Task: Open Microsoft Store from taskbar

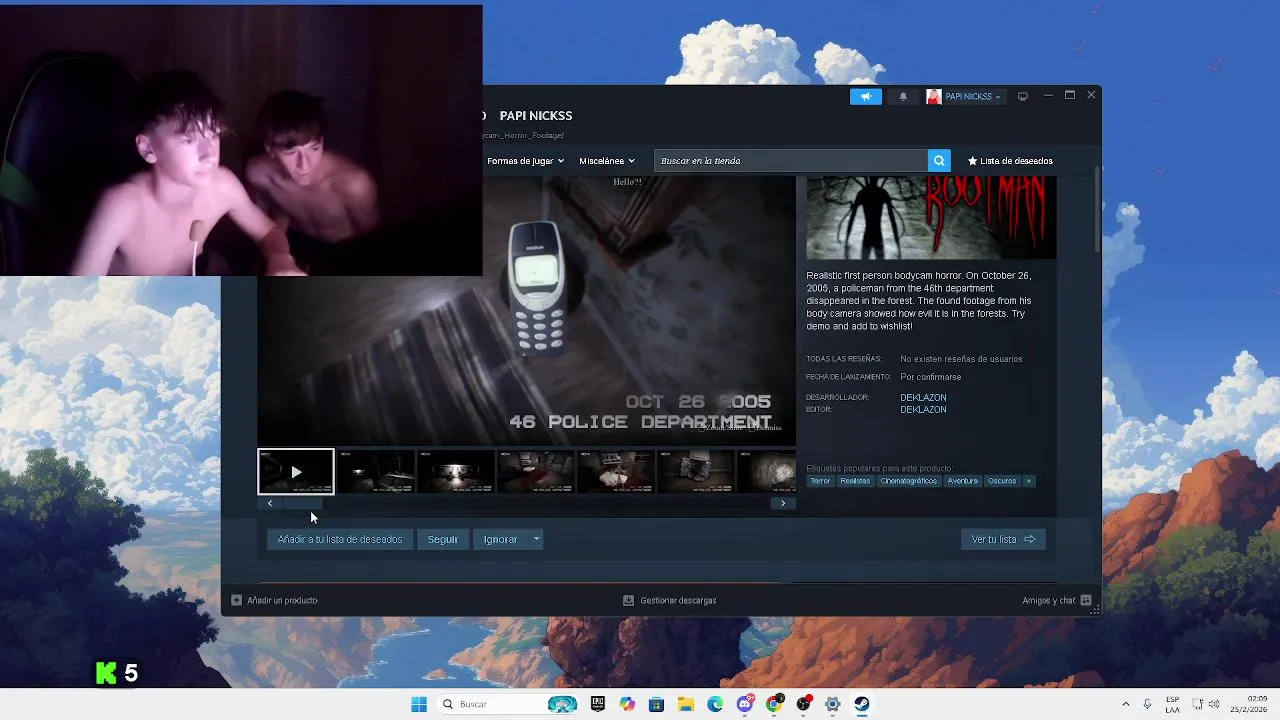Action: pos(656,704)
